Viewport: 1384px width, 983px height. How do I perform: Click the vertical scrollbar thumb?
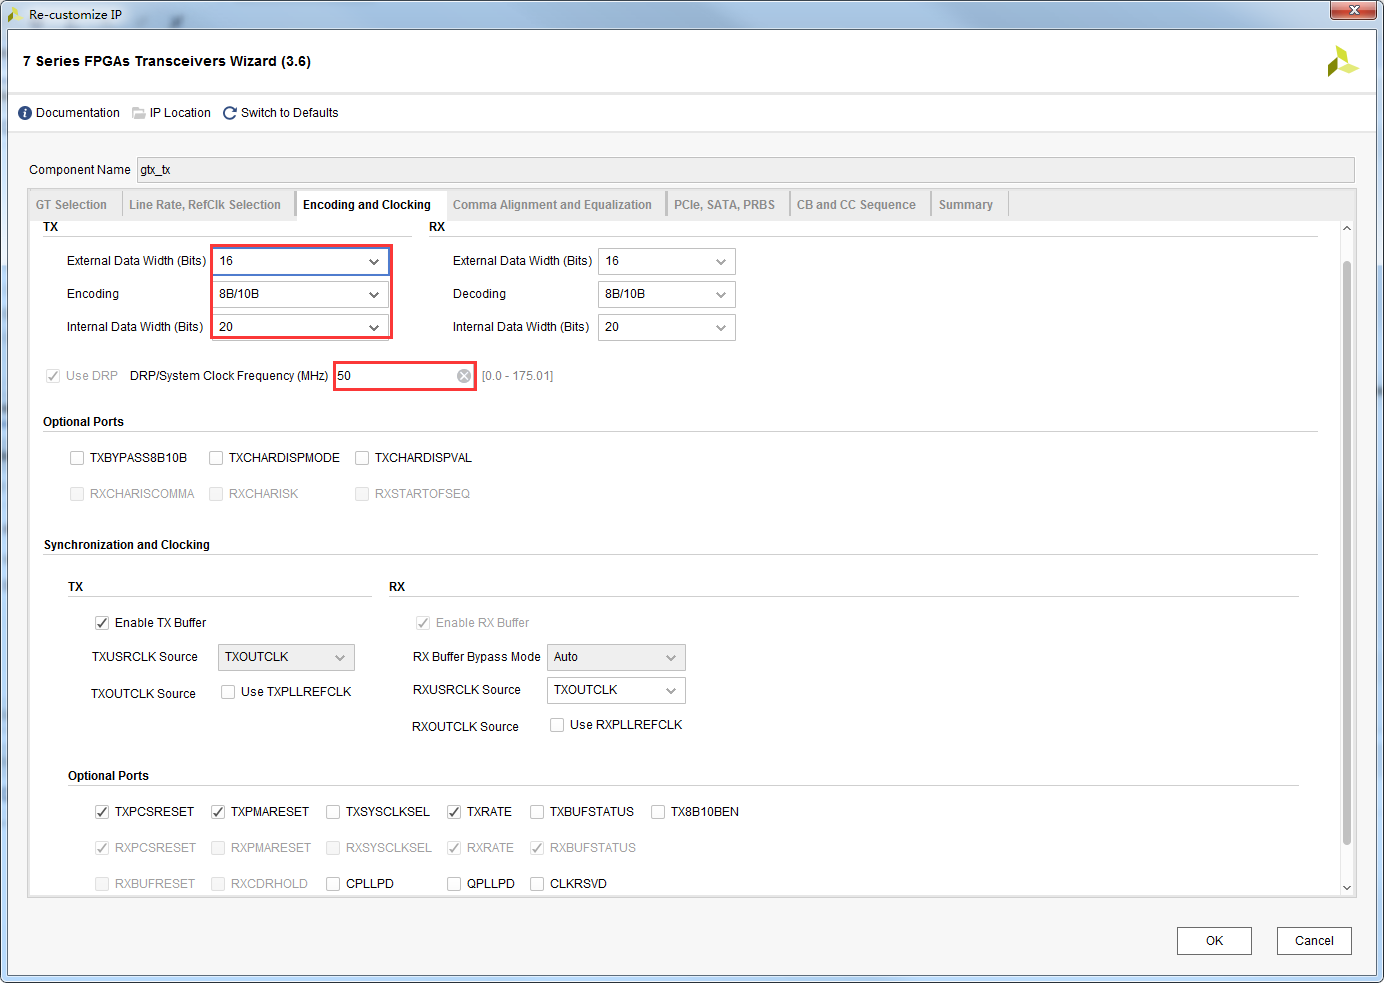click(1347, 552)
